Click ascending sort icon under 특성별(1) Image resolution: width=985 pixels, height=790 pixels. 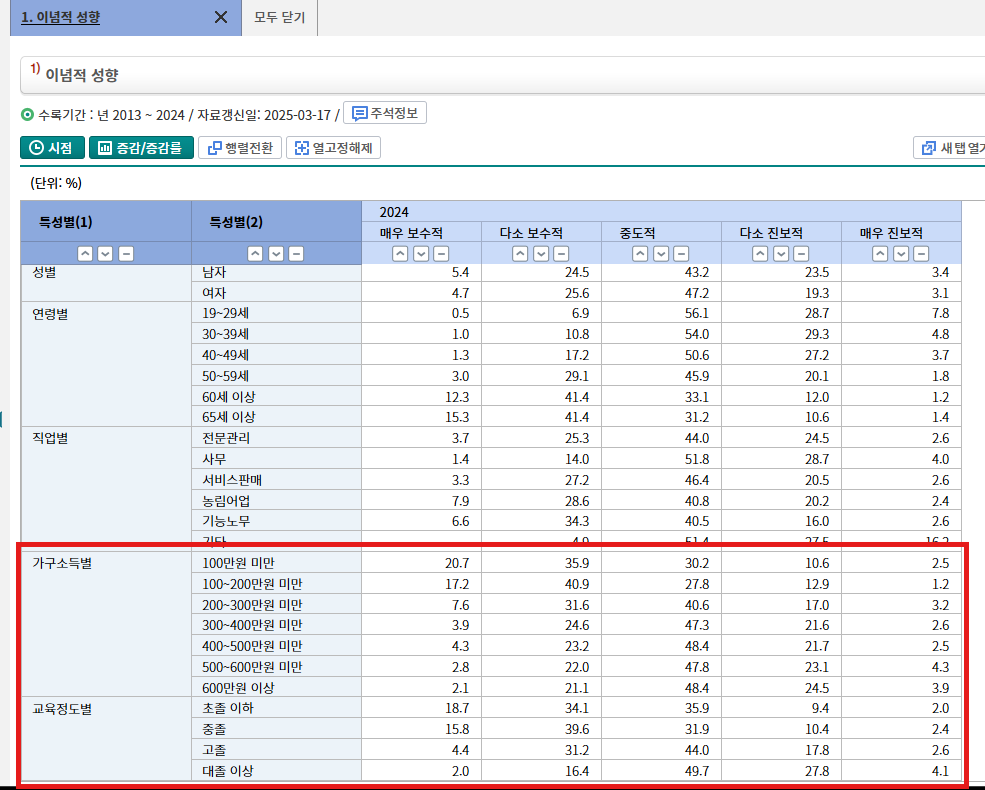(x=85, y=253)
